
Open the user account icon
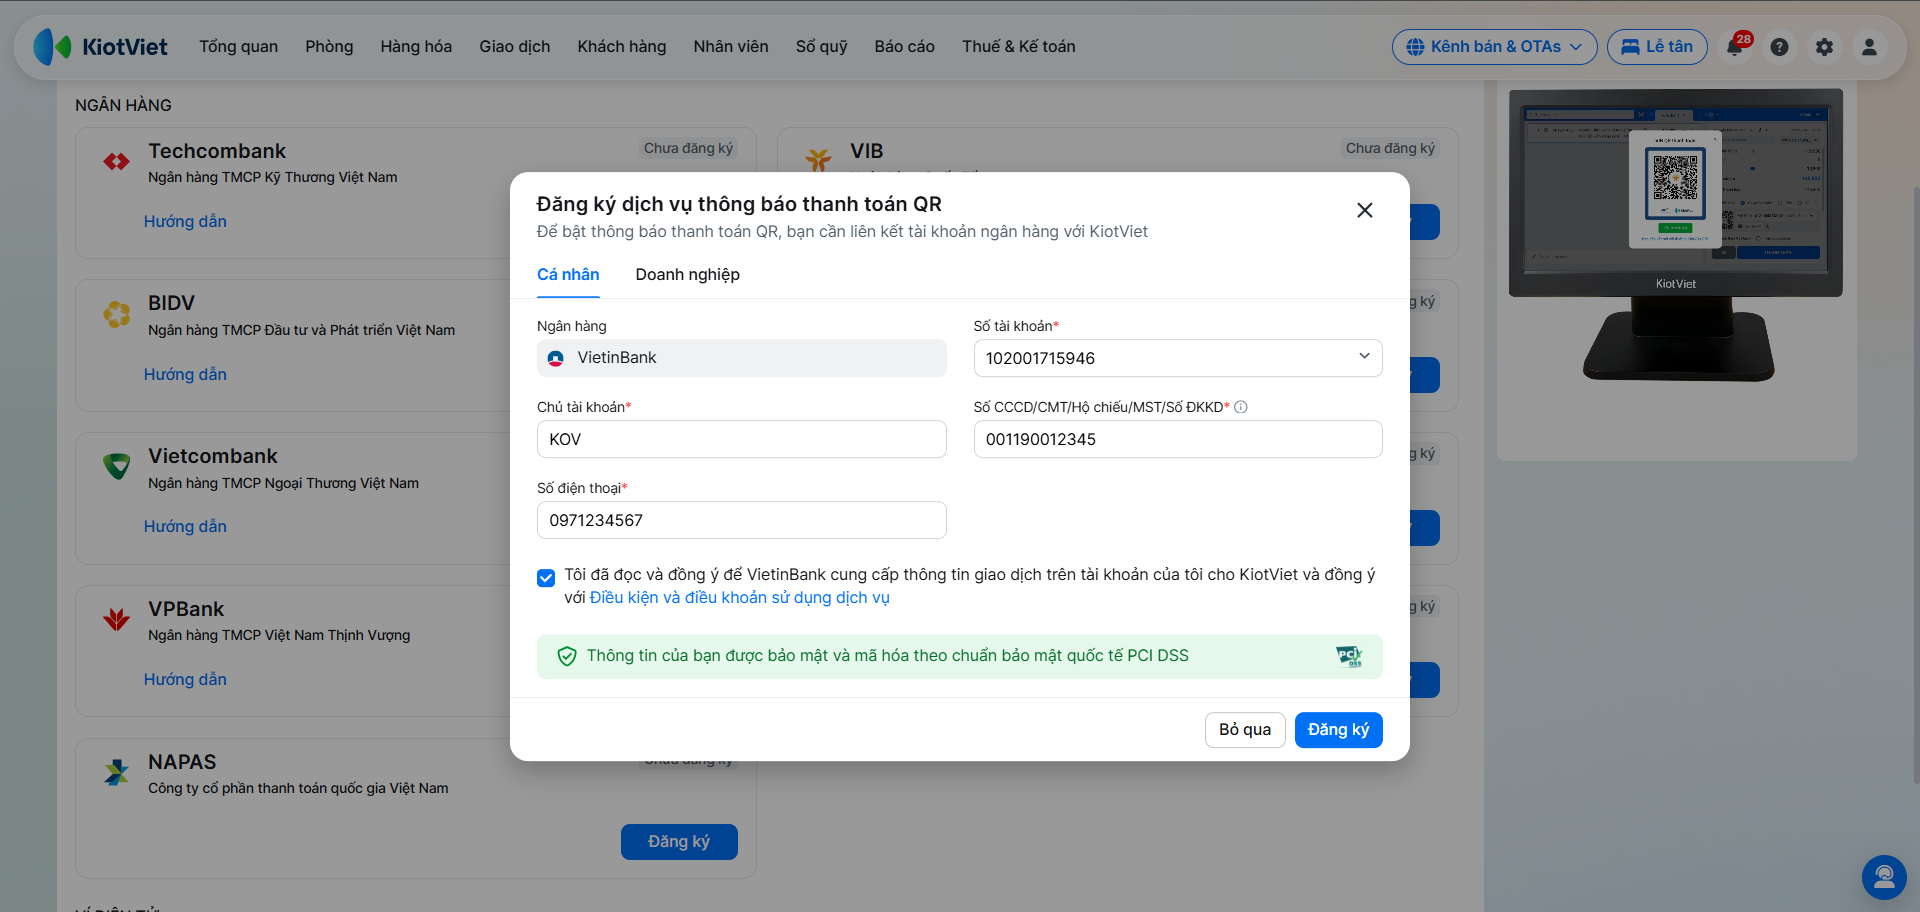point(1869,47)
